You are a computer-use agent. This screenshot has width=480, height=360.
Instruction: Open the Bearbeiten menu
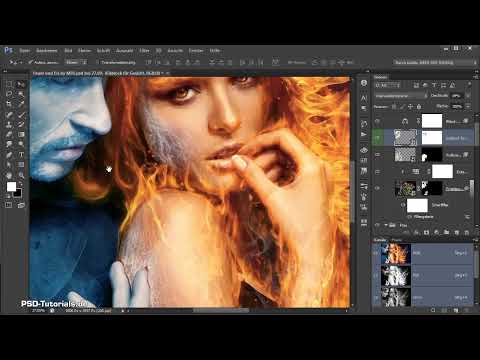(47, 51)
